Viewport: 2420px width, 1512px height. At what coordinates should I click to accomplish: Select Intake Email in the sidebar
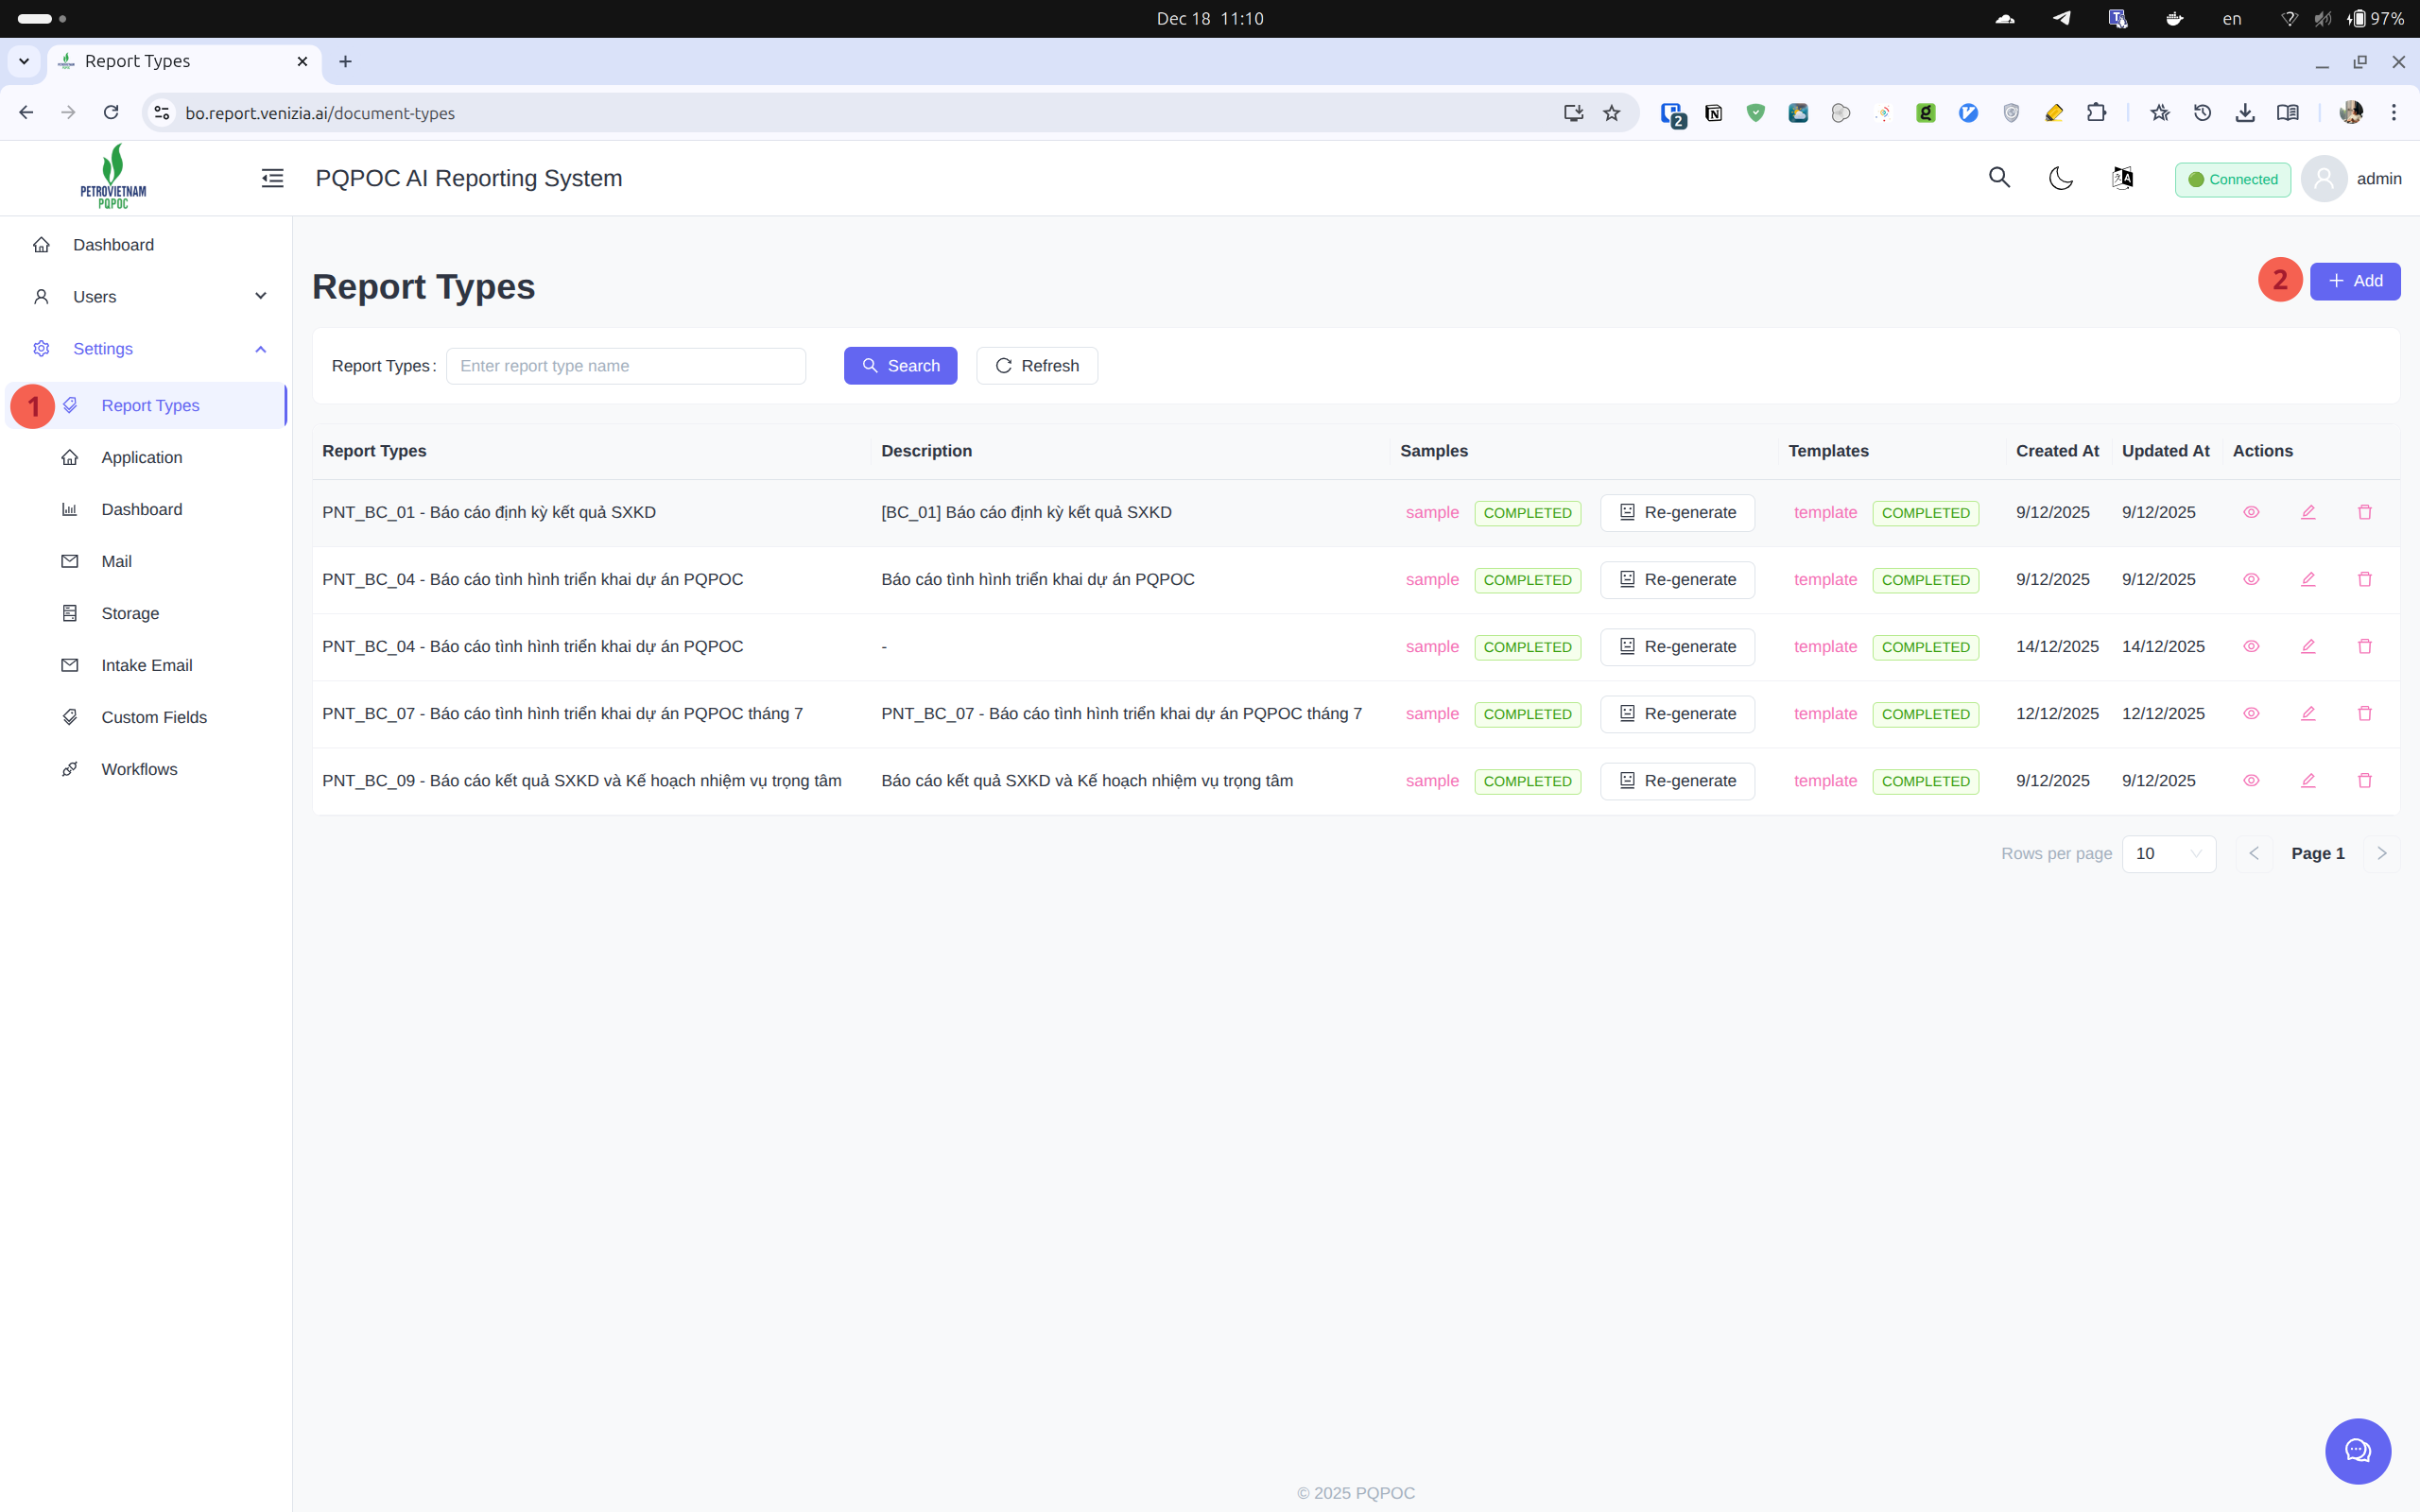coord(146,665)
